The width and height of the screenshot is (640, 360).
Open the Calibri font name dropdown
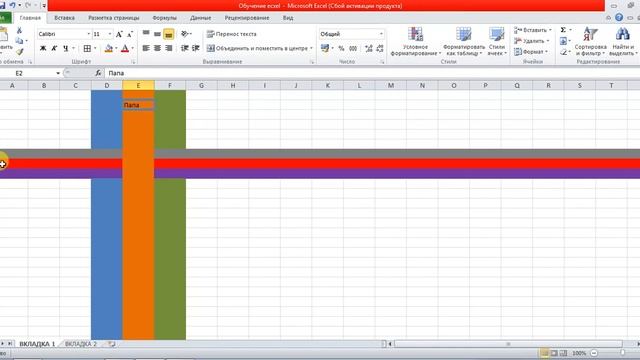click(89, 34)
